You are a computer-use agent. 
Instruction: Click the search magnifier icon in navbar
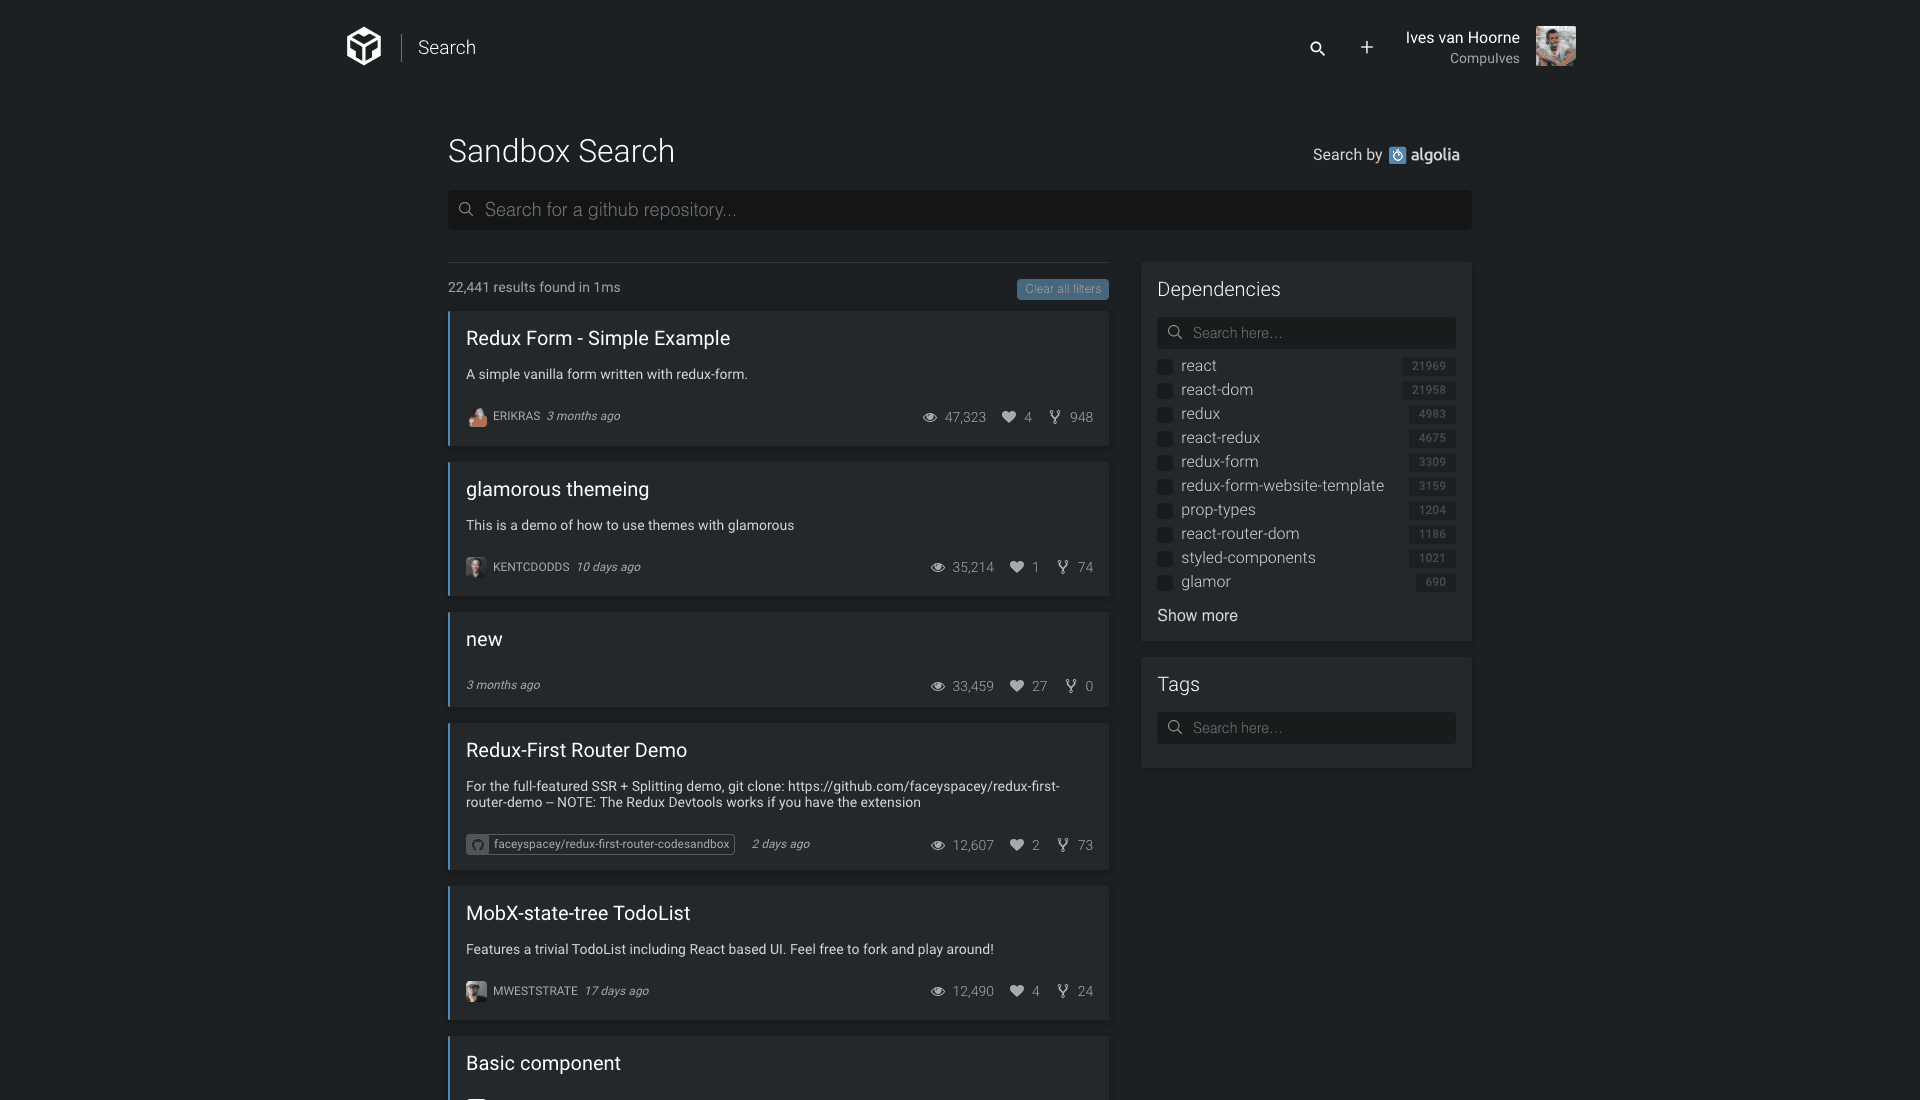1316,46
